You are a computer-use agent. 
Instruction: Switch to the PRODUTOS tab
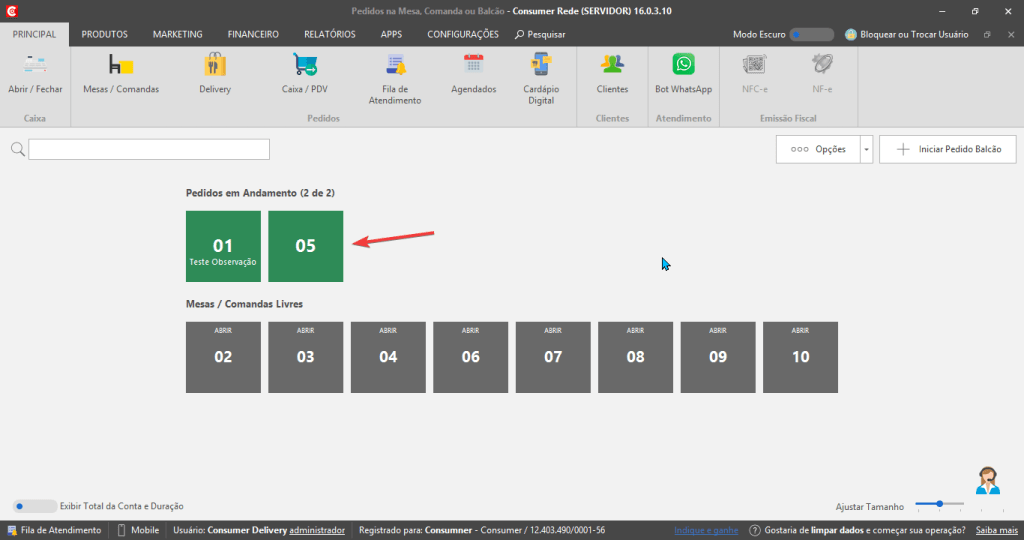pos(104,35)
